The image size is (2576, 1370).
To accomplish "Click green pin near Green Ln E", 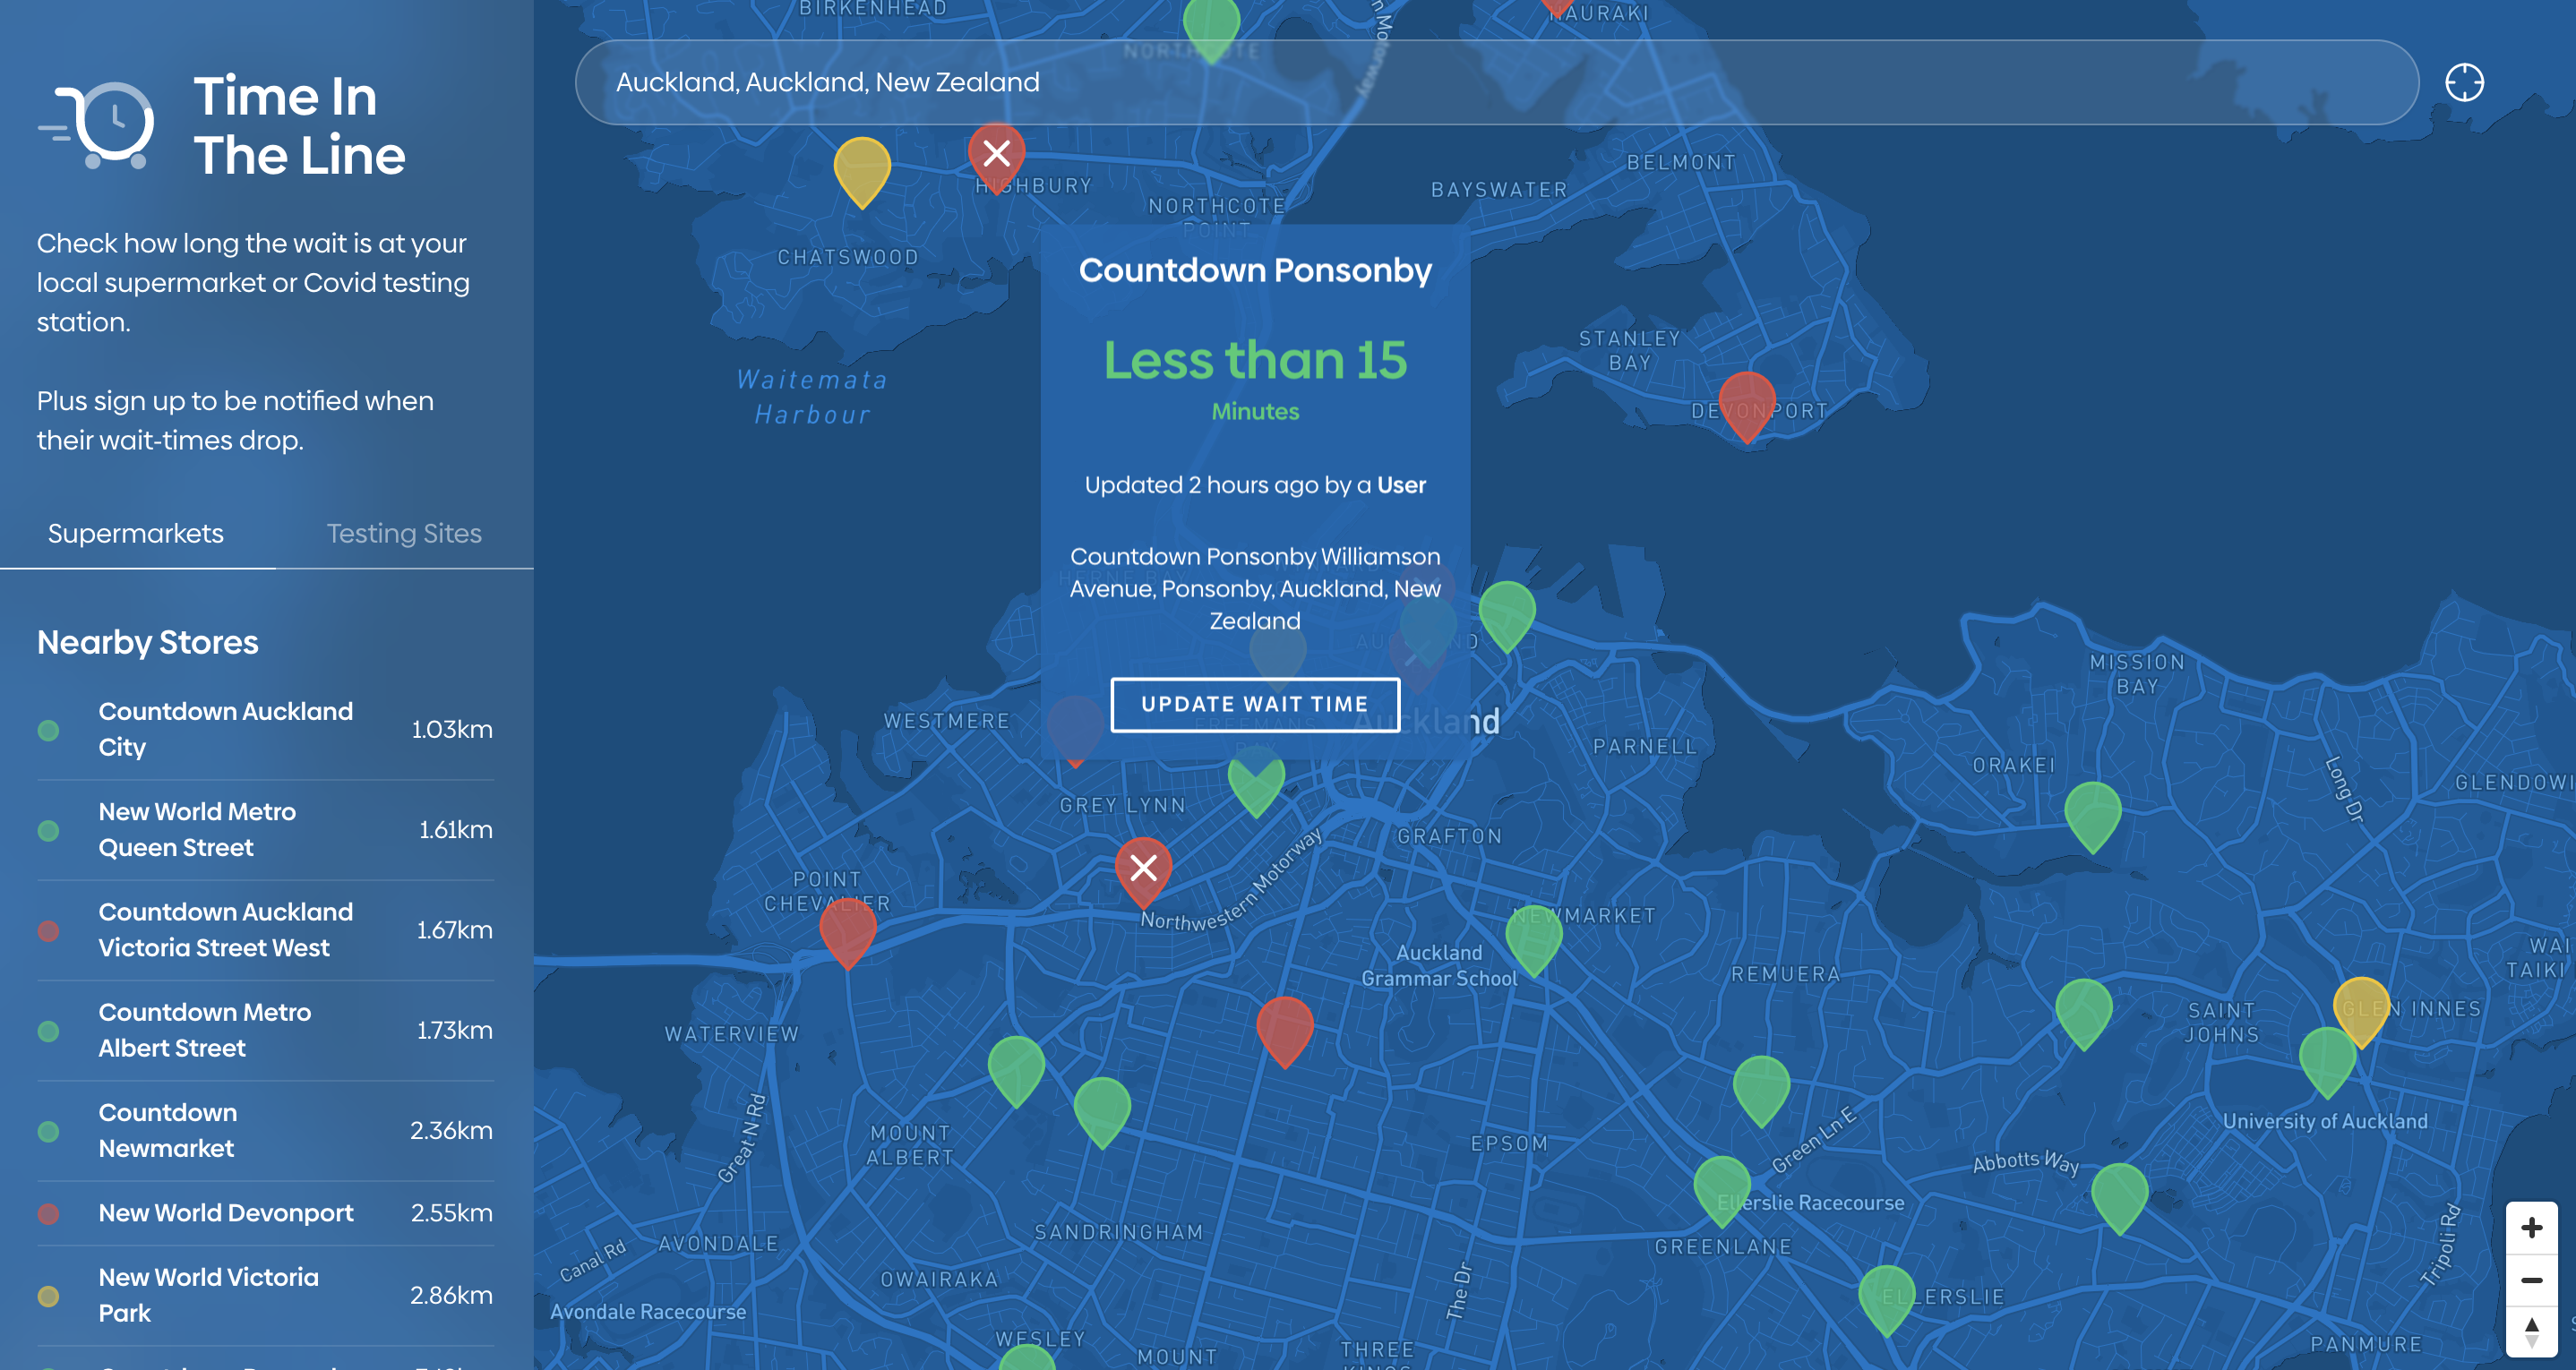I will coord(1760,1090).
